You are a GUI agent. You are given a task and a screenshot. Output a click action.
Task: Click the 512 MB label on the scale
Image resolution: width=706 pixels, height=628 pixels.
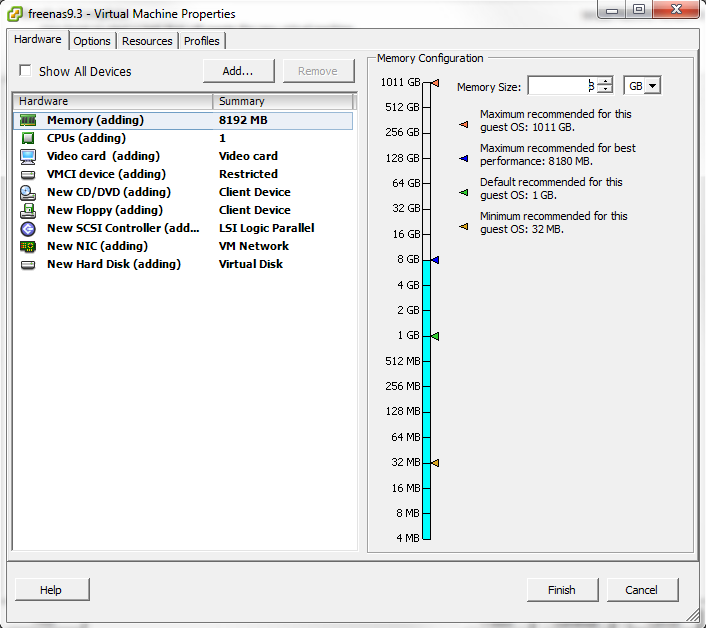click(x=403, y=361)
